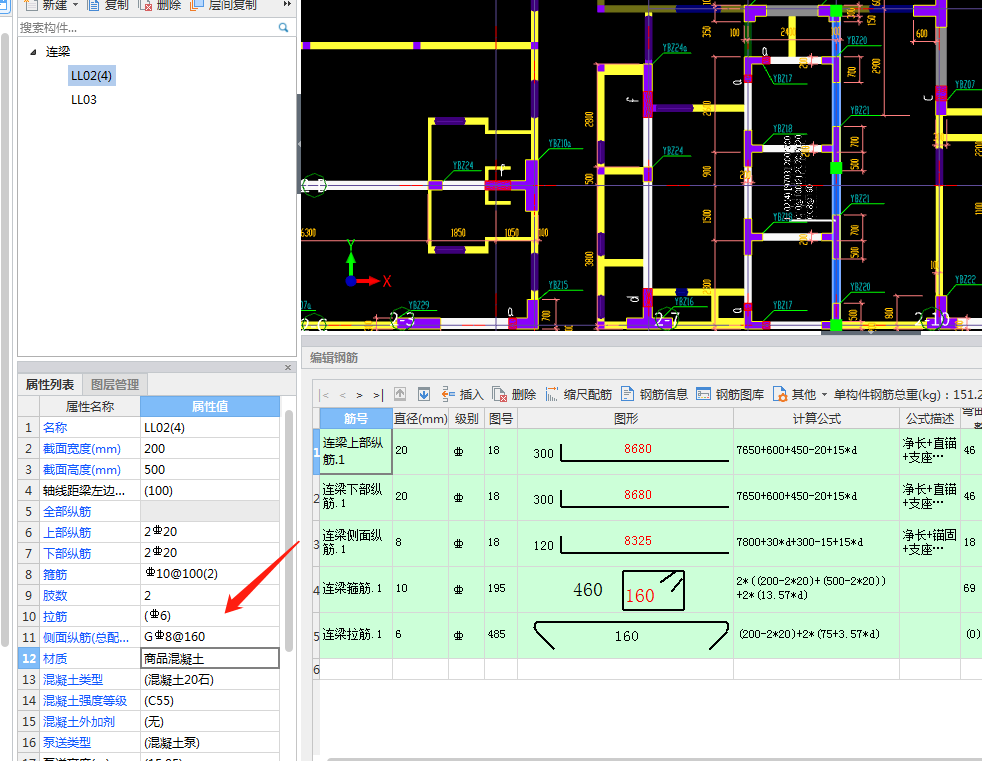Click the 计算公式 column header
The image size is (982, 761).
coord(816,418)
